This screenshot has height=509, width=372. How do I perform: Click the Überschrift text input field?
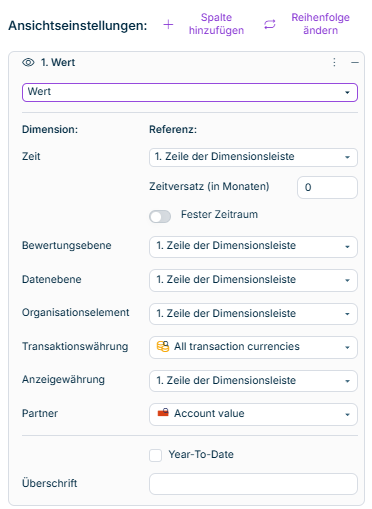[x=253, y=484]
